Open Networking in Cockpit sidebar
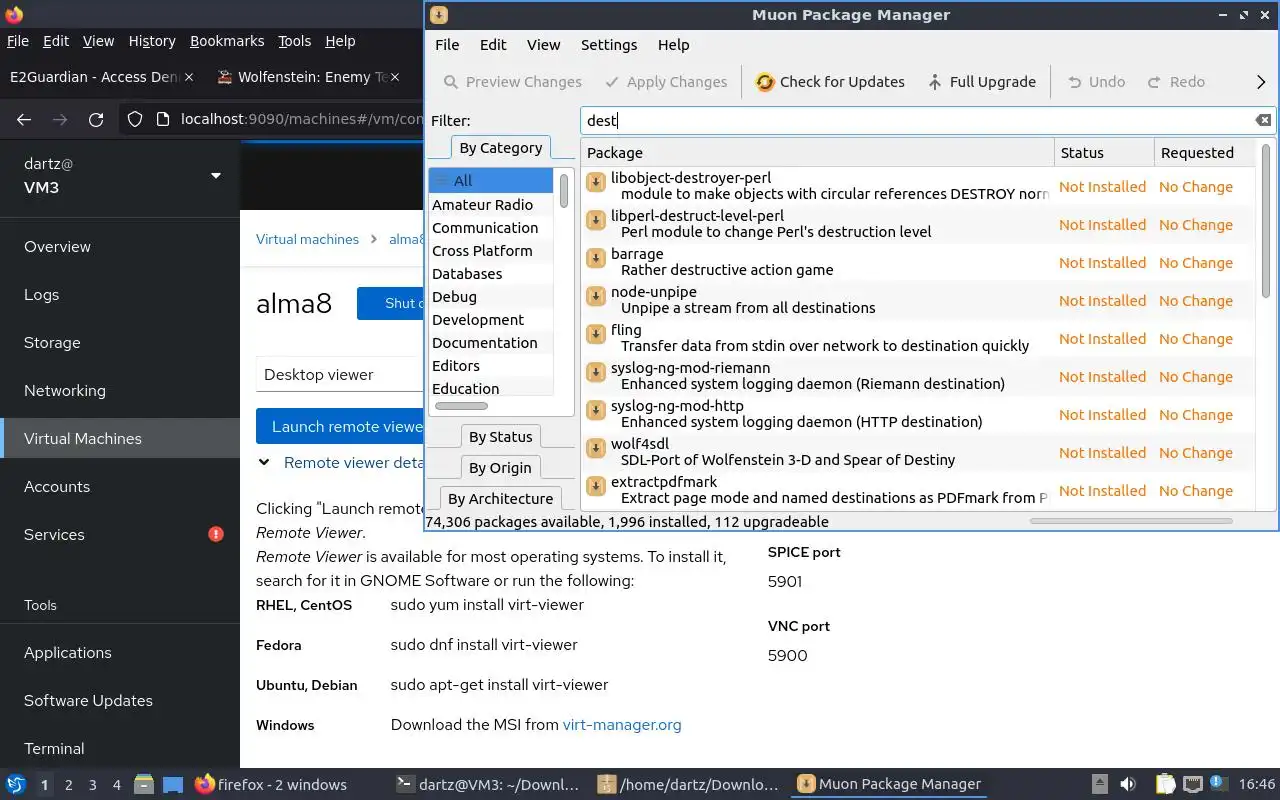 point(120,391)
